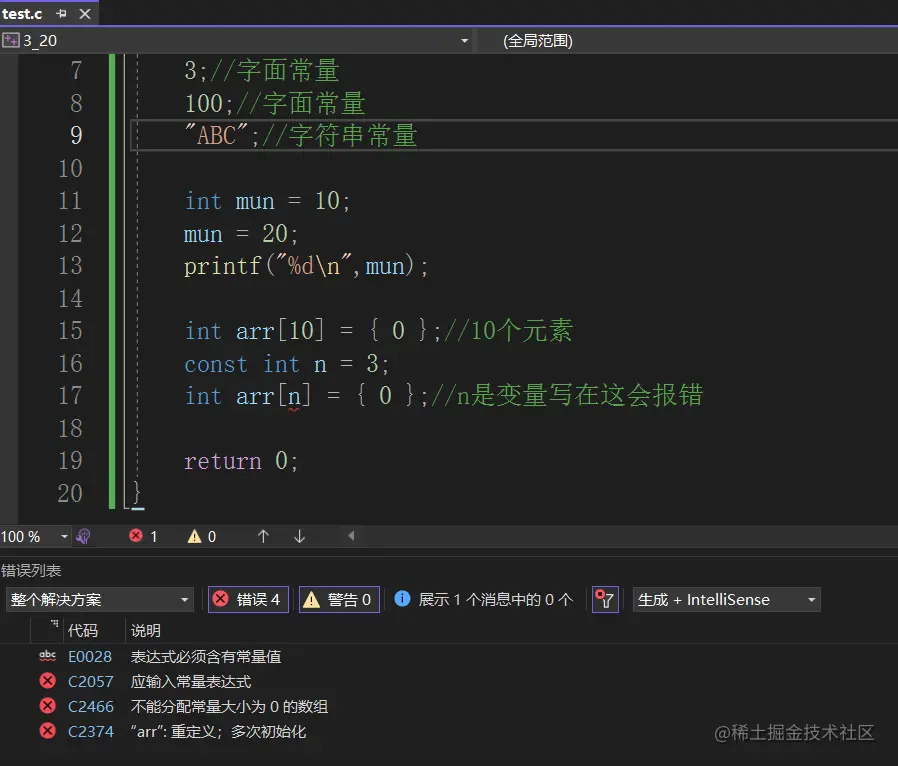This screenshot has width=898, height=766.
Task: Navigate to next issue with down arrow icon
Action: (x=298, y=537)
